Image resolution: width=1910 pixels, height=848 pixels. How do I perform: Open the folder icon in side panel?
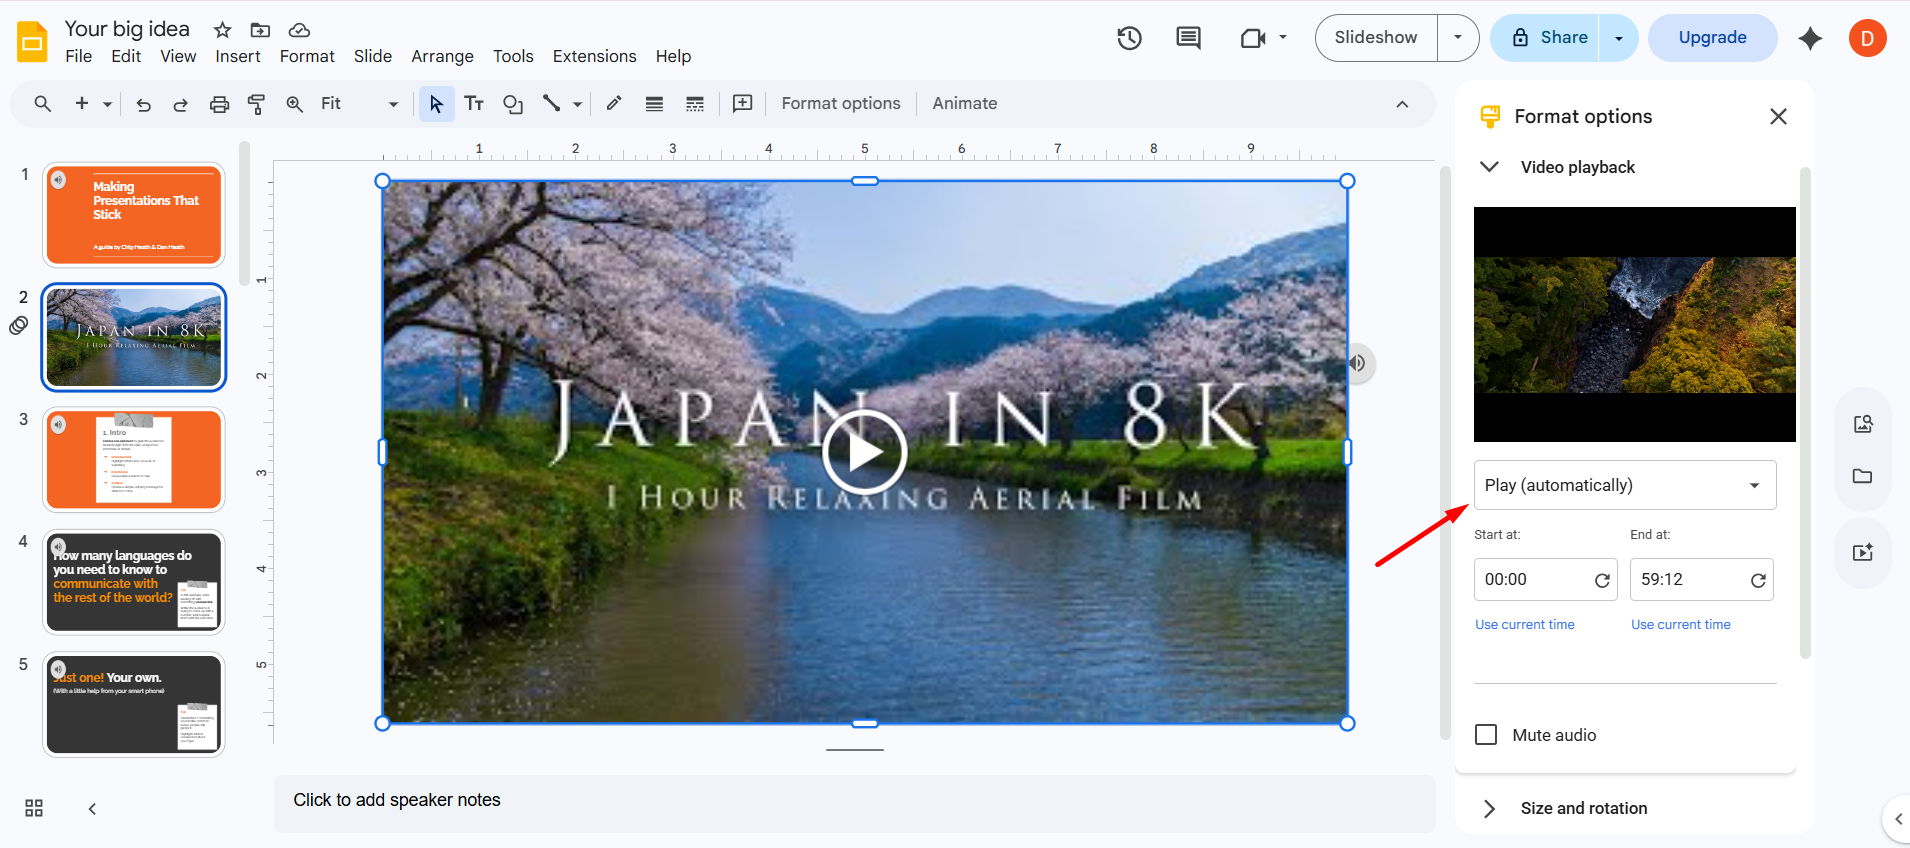(1862, 476)
